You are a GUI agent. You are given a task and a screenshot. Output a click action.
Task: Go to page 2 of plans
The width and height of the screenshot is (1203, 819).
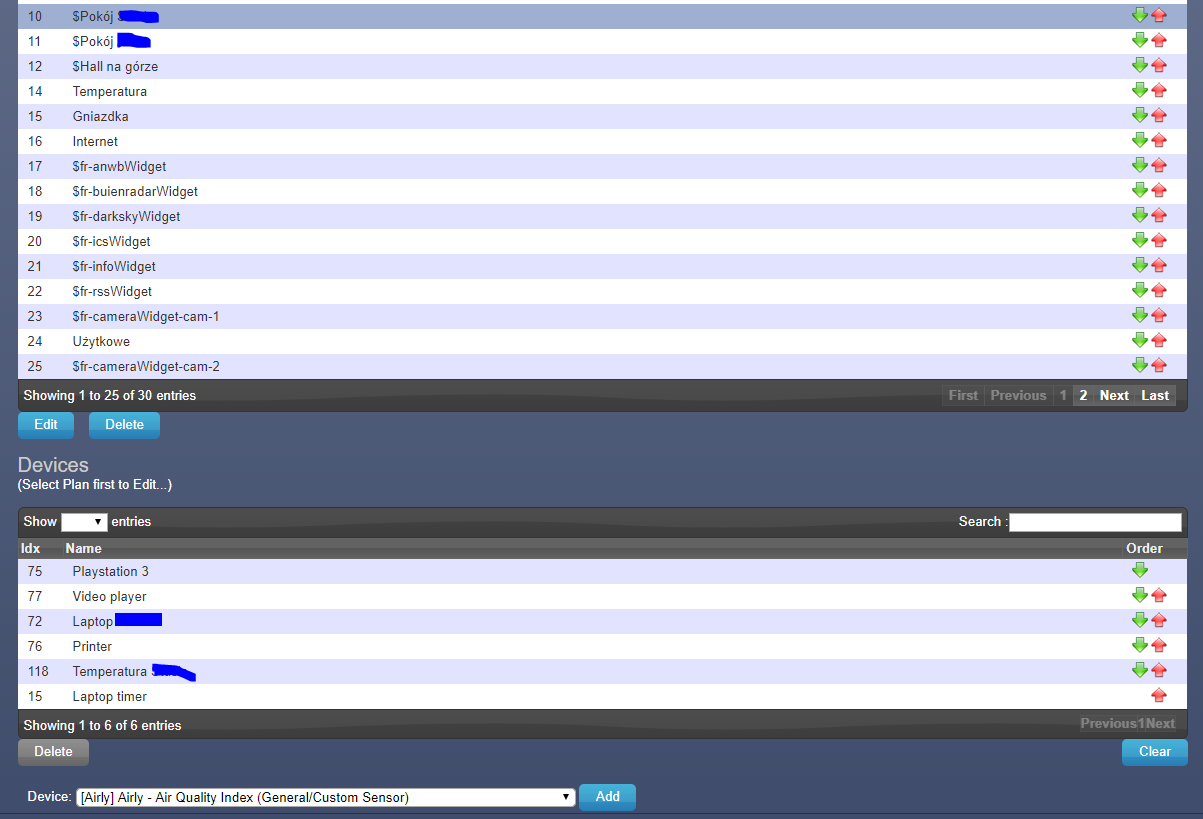[x=1083, y=395]
